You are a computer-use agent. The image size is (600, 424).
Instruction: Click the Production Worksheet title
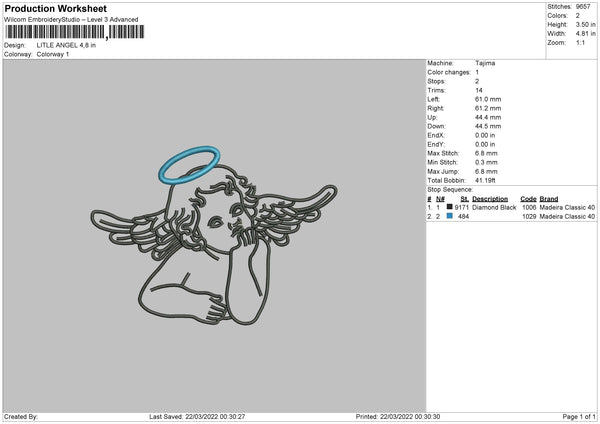point(55,9)
